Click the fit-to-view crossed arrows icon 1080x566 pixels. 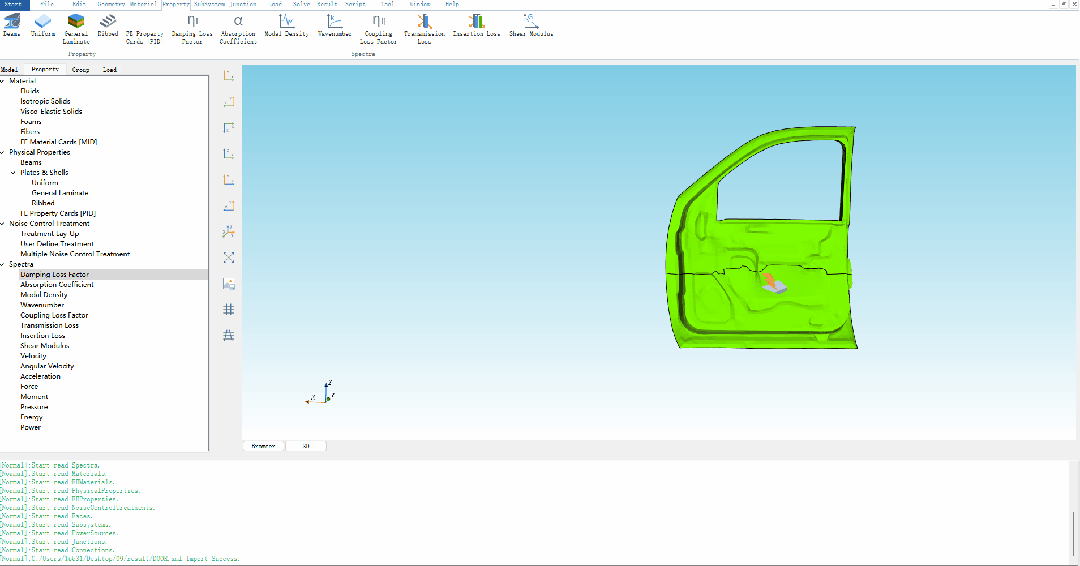click(229, 258)
